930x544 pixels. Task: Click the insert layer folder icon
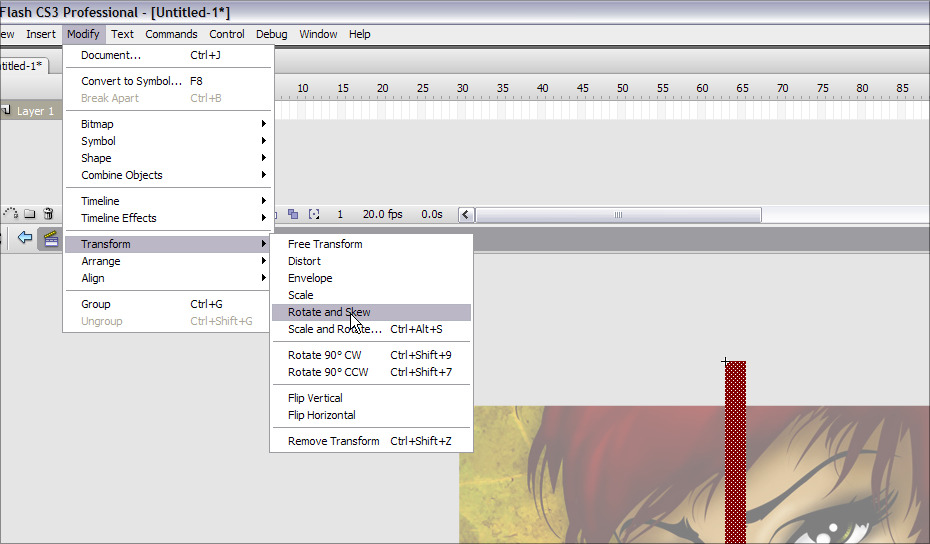pyautogui.click(x=30, y=214)
